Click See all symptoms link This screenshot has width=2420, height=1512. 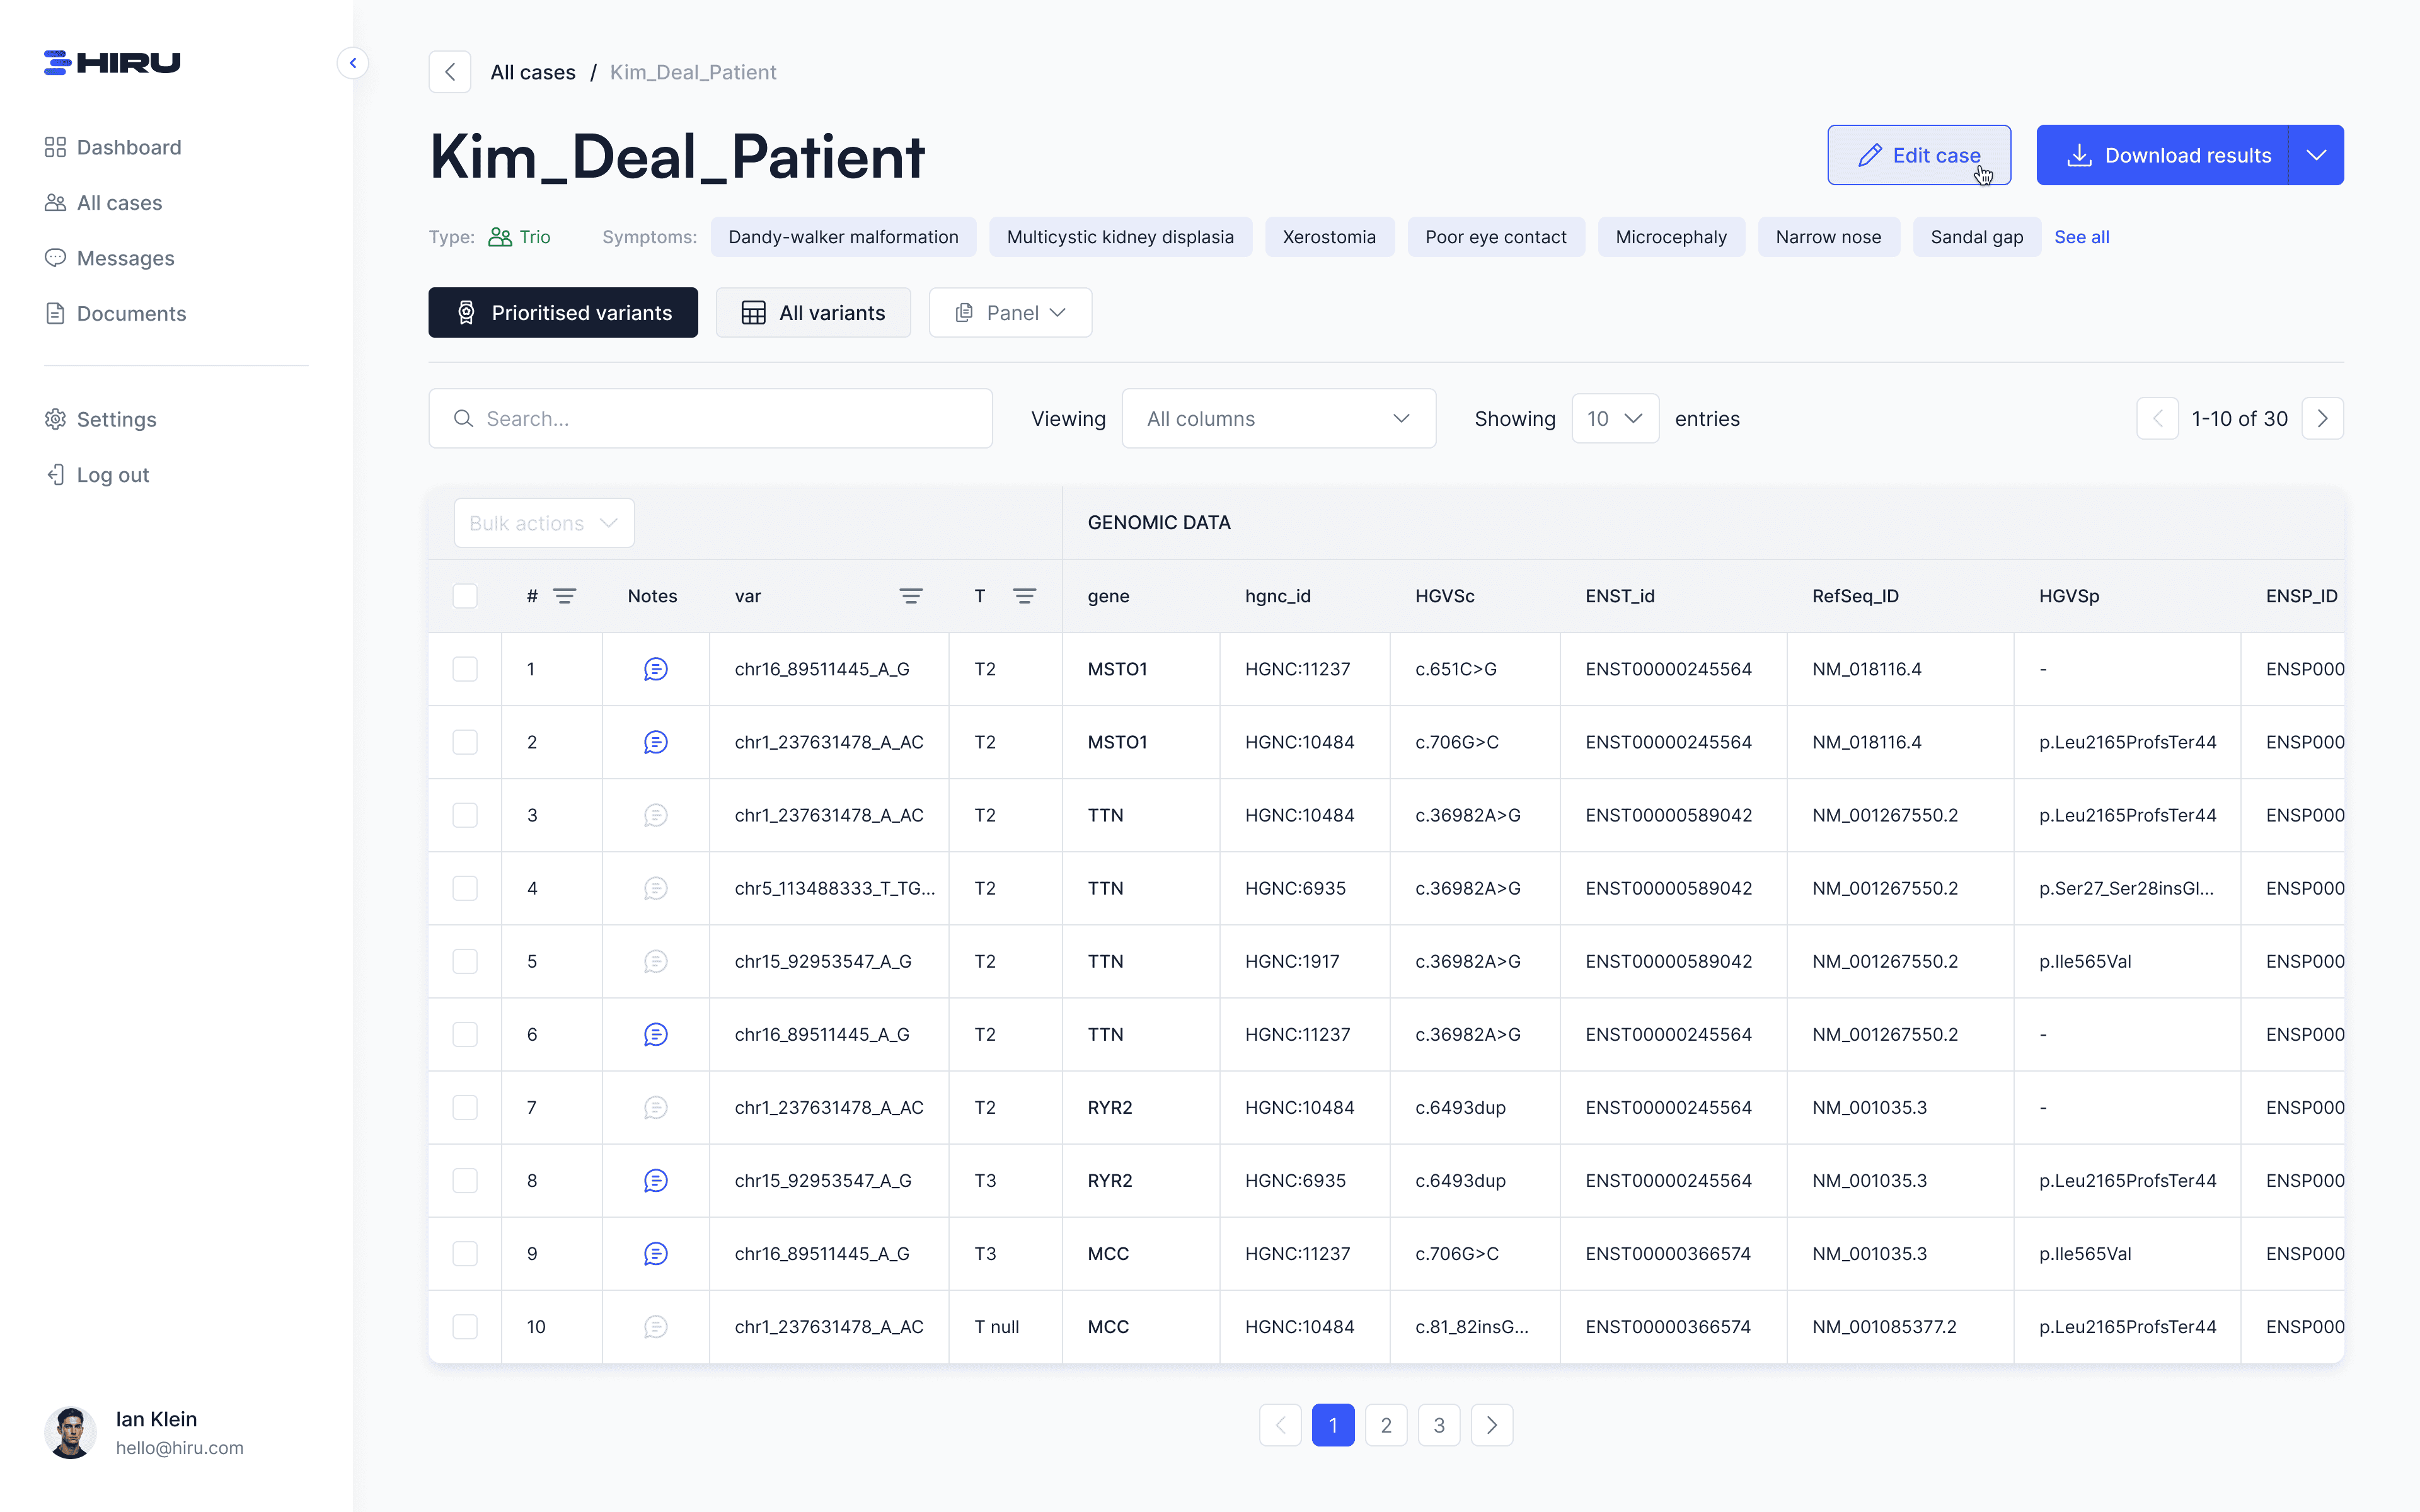2081,237
